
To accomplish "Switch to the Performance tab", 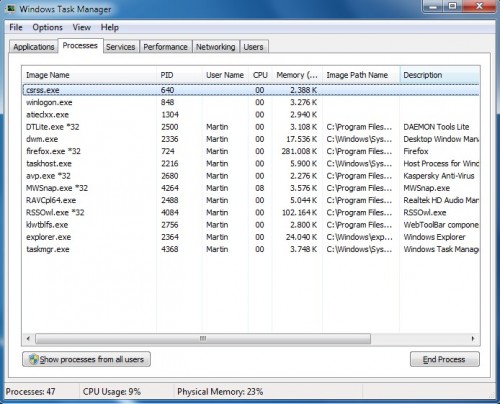I will (165, 47).
